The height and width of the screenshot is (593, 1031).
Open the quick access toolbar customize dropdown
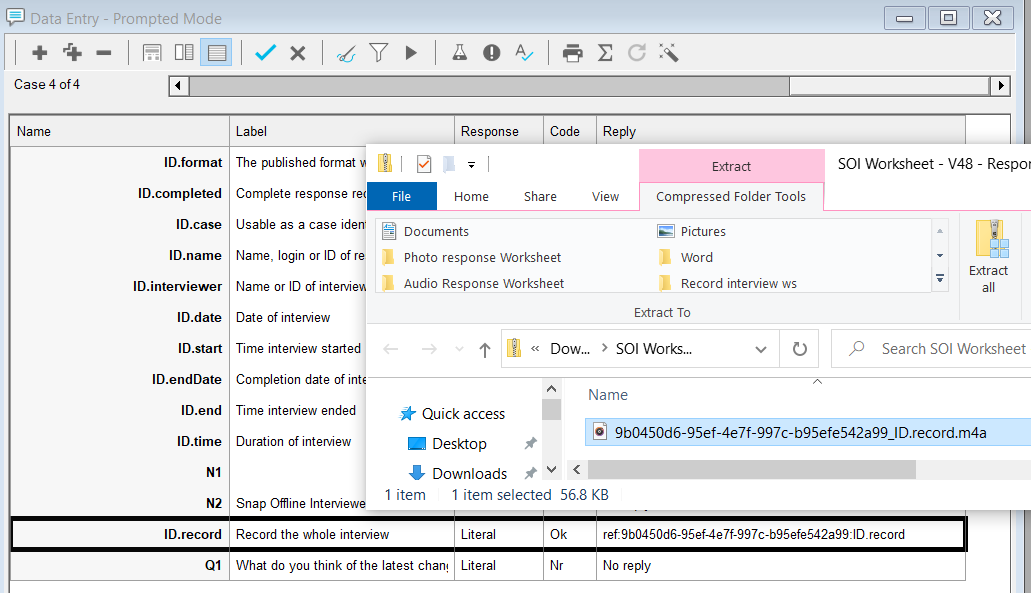(471, 164)
